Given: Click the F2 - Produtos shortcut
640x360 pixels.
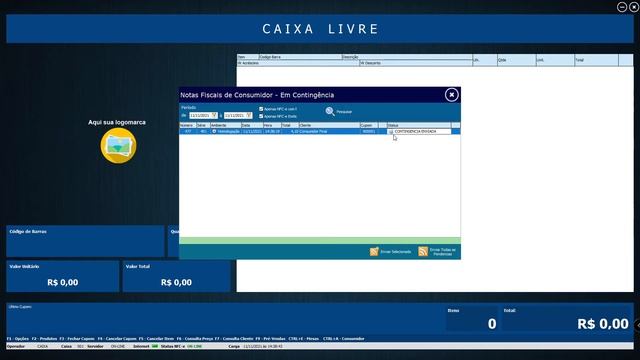Looking at the screenshot, I should [44, 338].
